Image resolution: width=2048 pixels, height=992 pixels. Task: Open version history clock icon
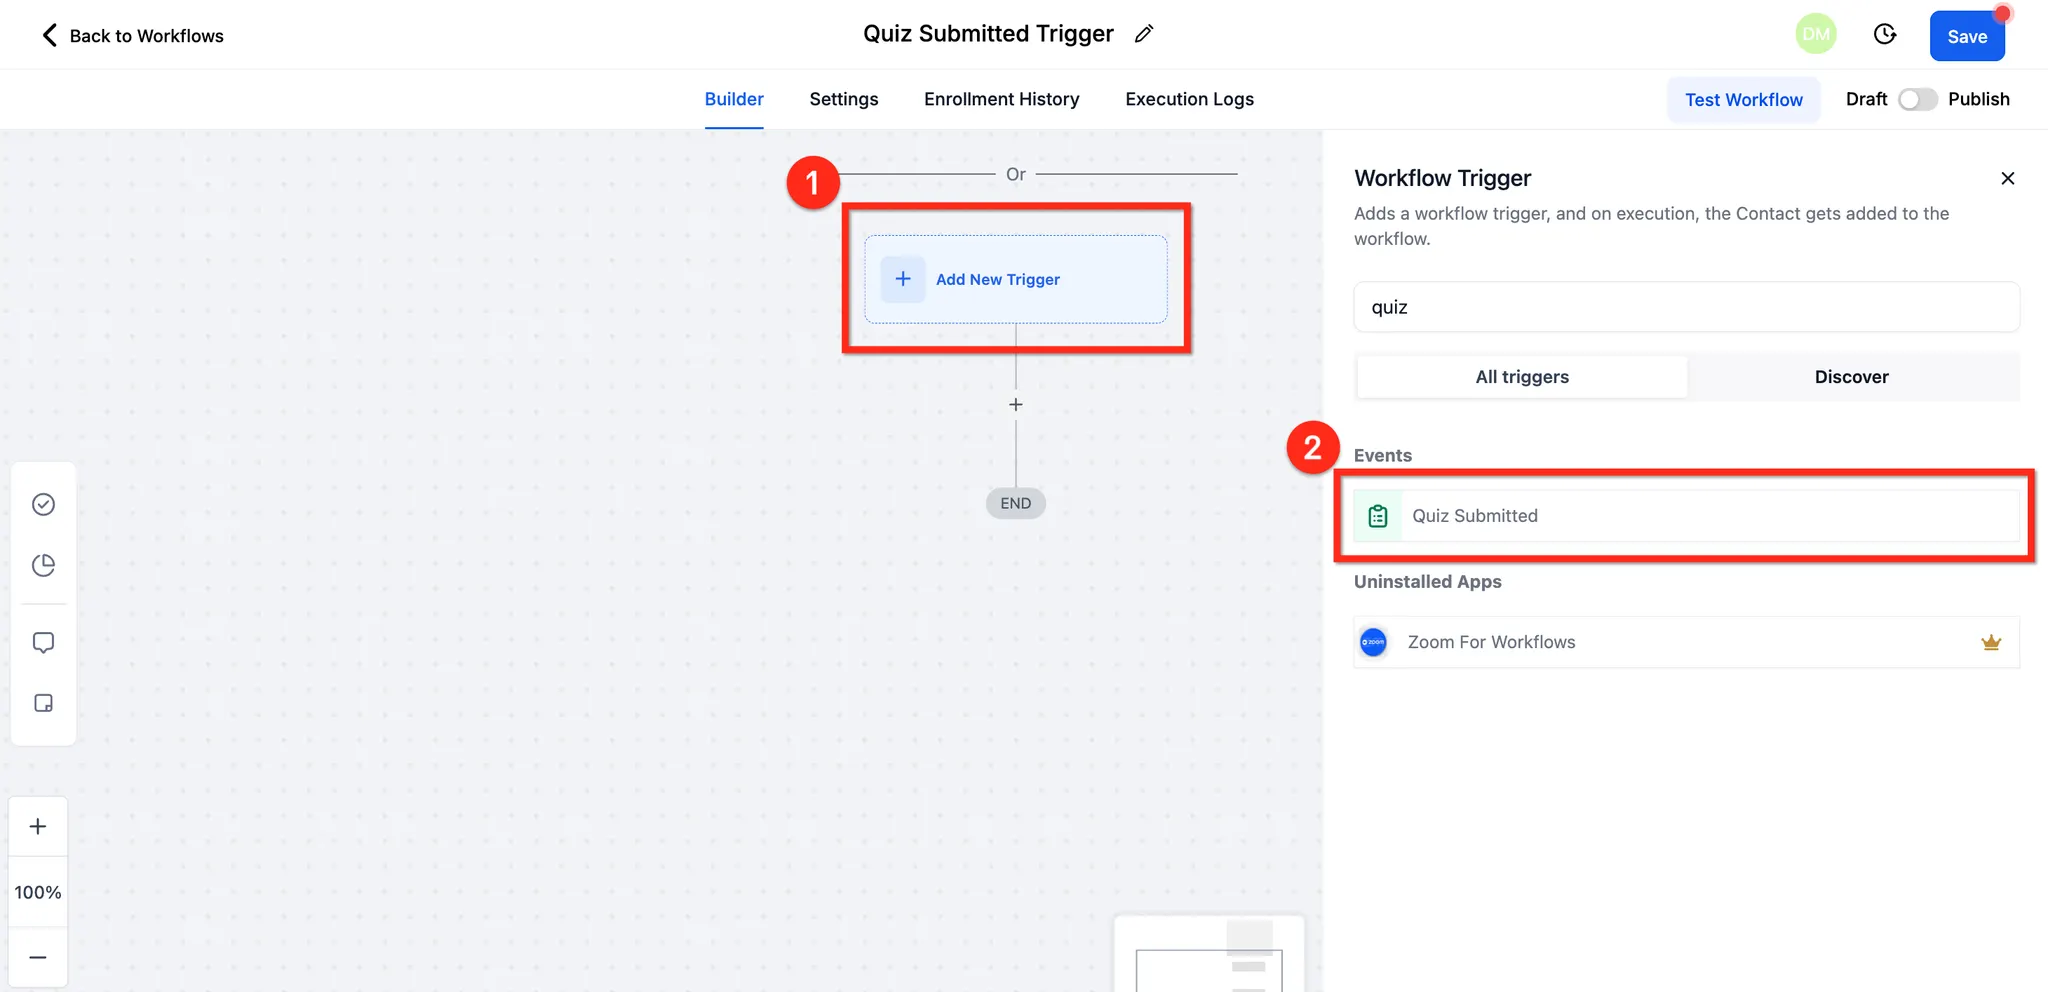[x=1885, y=35]
